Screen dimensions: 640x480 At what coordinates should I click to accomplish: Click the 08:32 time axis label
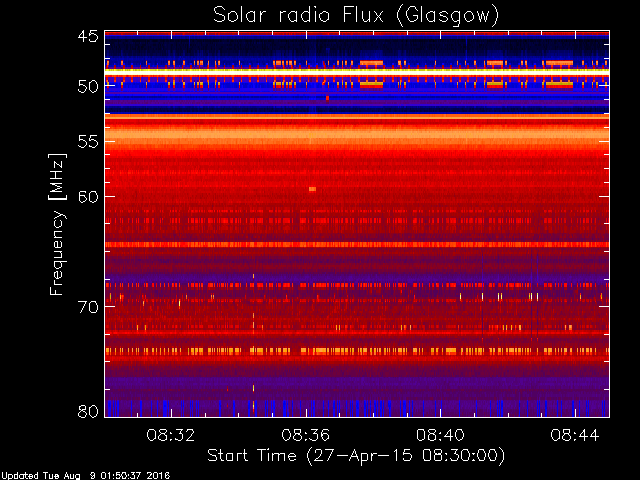171,435
